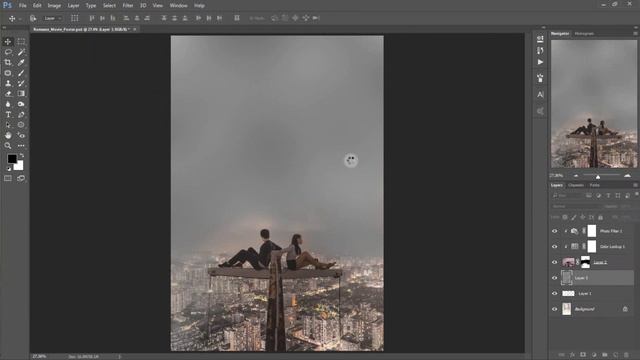Swap foreground and background colors
Image resolution: width=640 pixels, height=360 pixels.
point(22,156)
